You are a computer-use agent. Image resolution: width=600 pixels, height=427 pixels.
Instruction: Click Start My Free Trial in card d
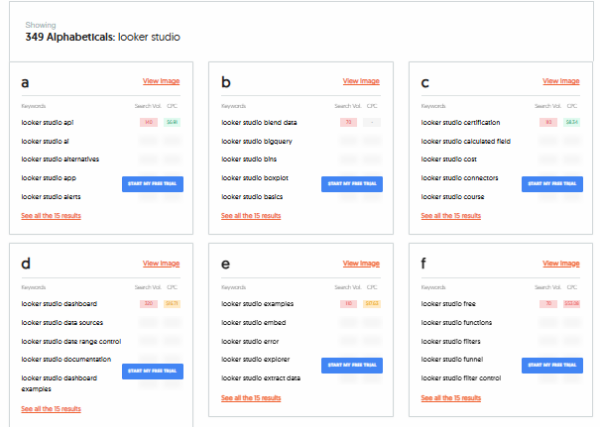[153, 371]
